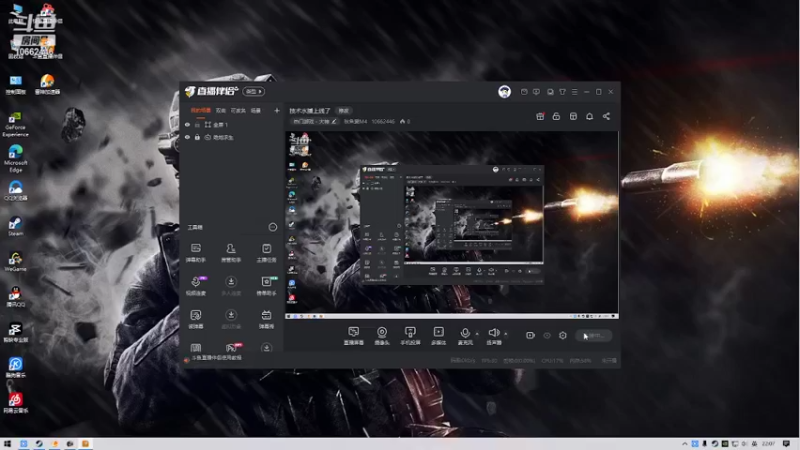The width and height of the screenshot is (800, 450).
Task: Click the start streaming pill button
Action: pyautogui.click(x=594, y=335)
